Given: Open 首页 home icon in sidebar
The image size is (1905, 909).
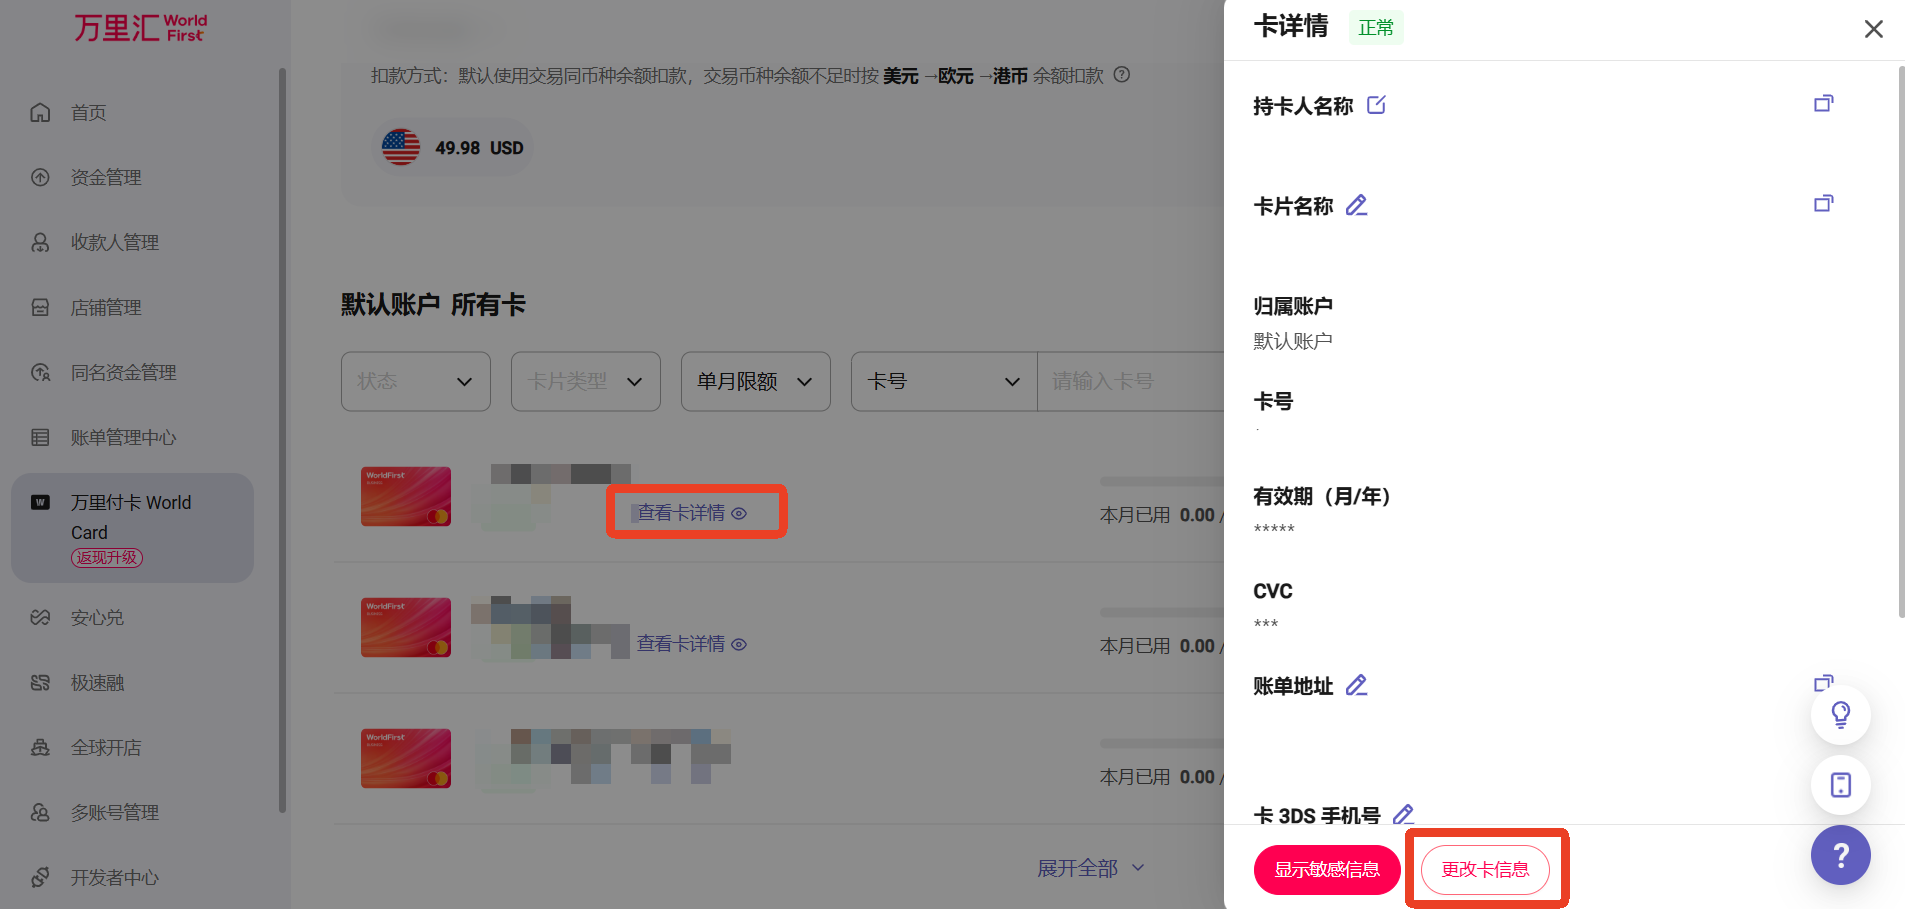Looking at the screenshot, I should tap(40, 112).
